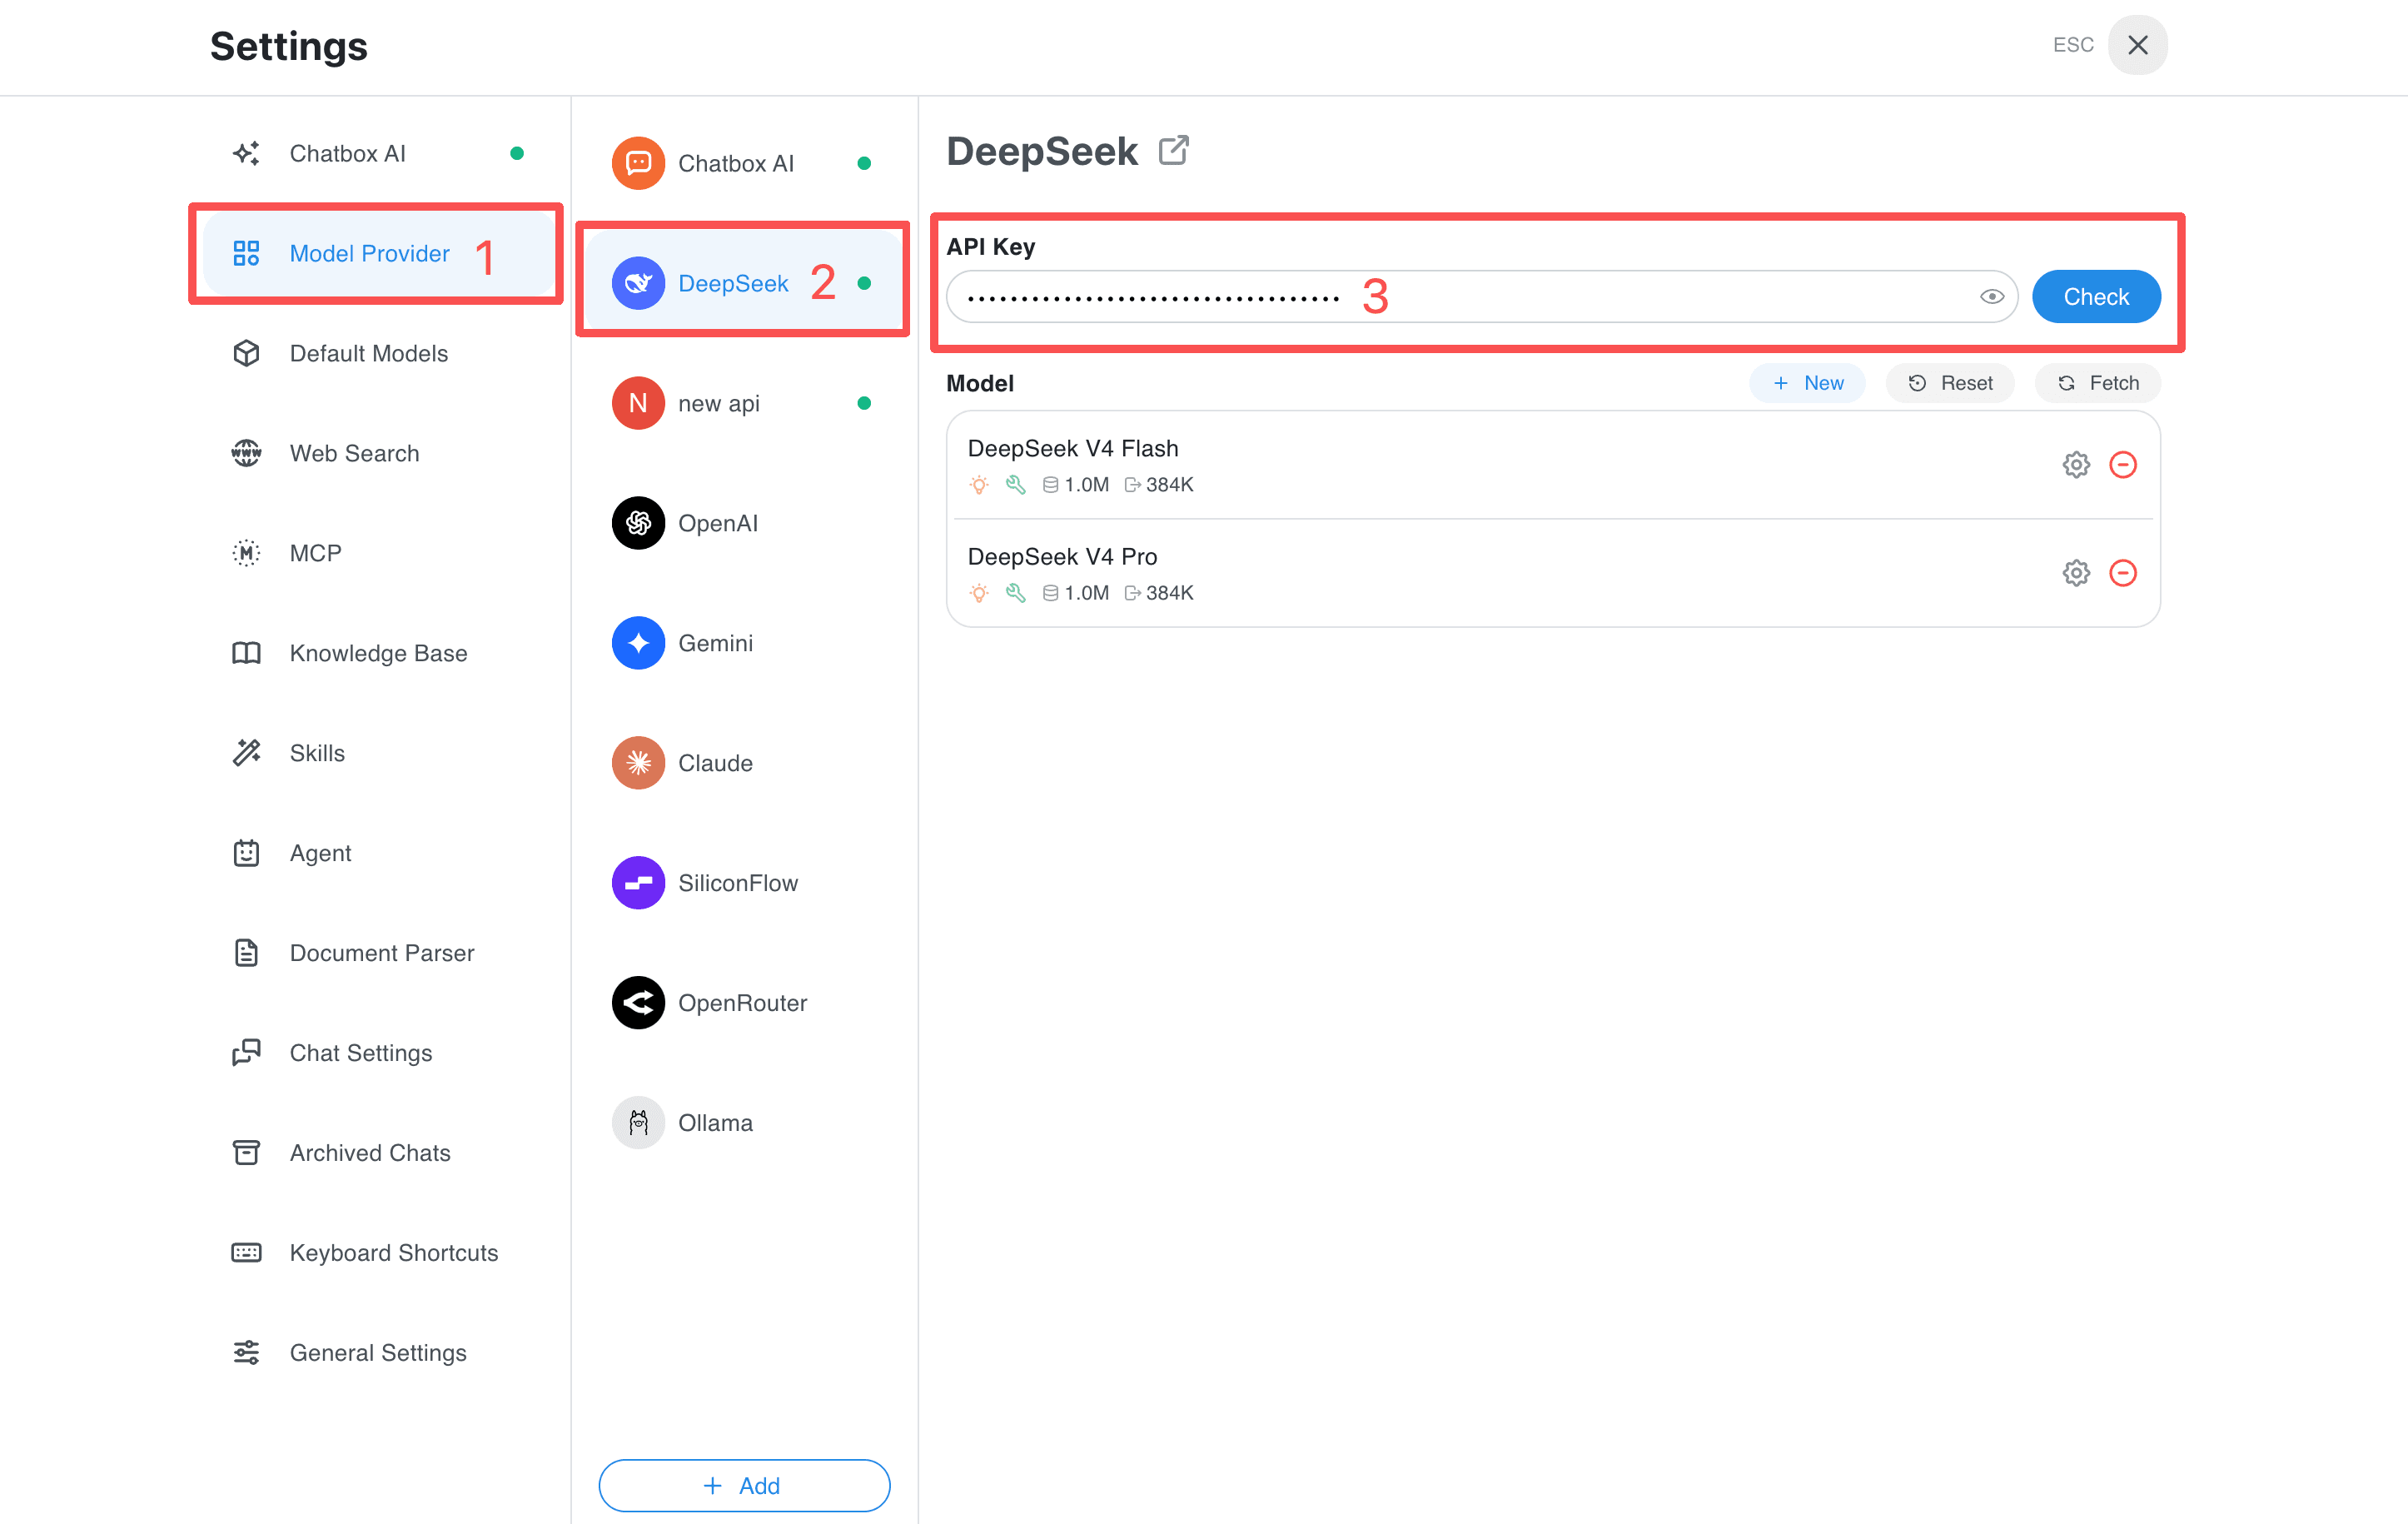
Task: Open Archived Chats section
Action: pos(378,1153)
